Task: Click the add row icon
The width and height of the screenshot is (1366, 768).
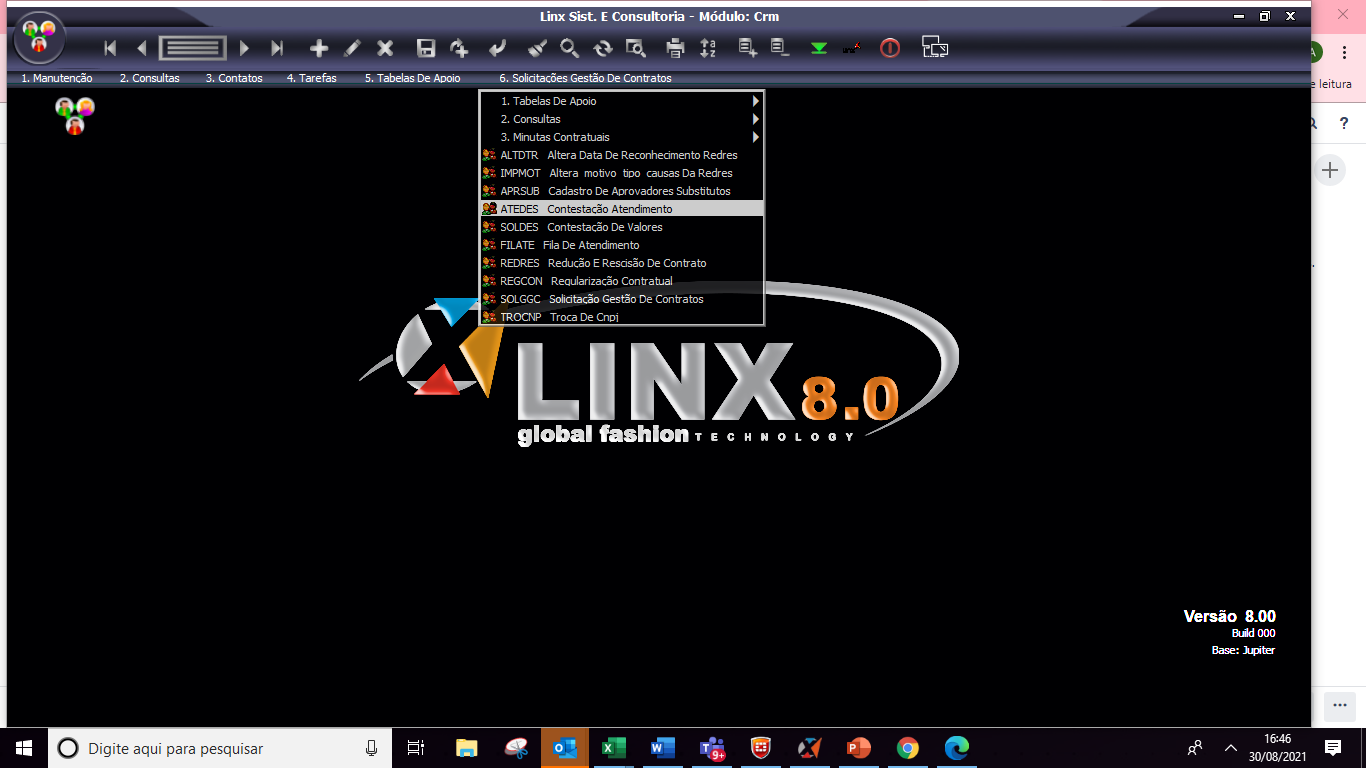Action: tap(747, 47)
